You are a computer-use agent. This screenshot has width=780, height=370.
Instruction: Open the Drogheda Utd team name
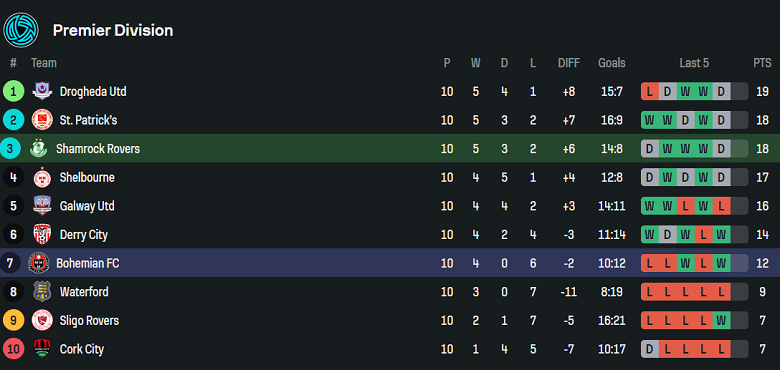93,92
